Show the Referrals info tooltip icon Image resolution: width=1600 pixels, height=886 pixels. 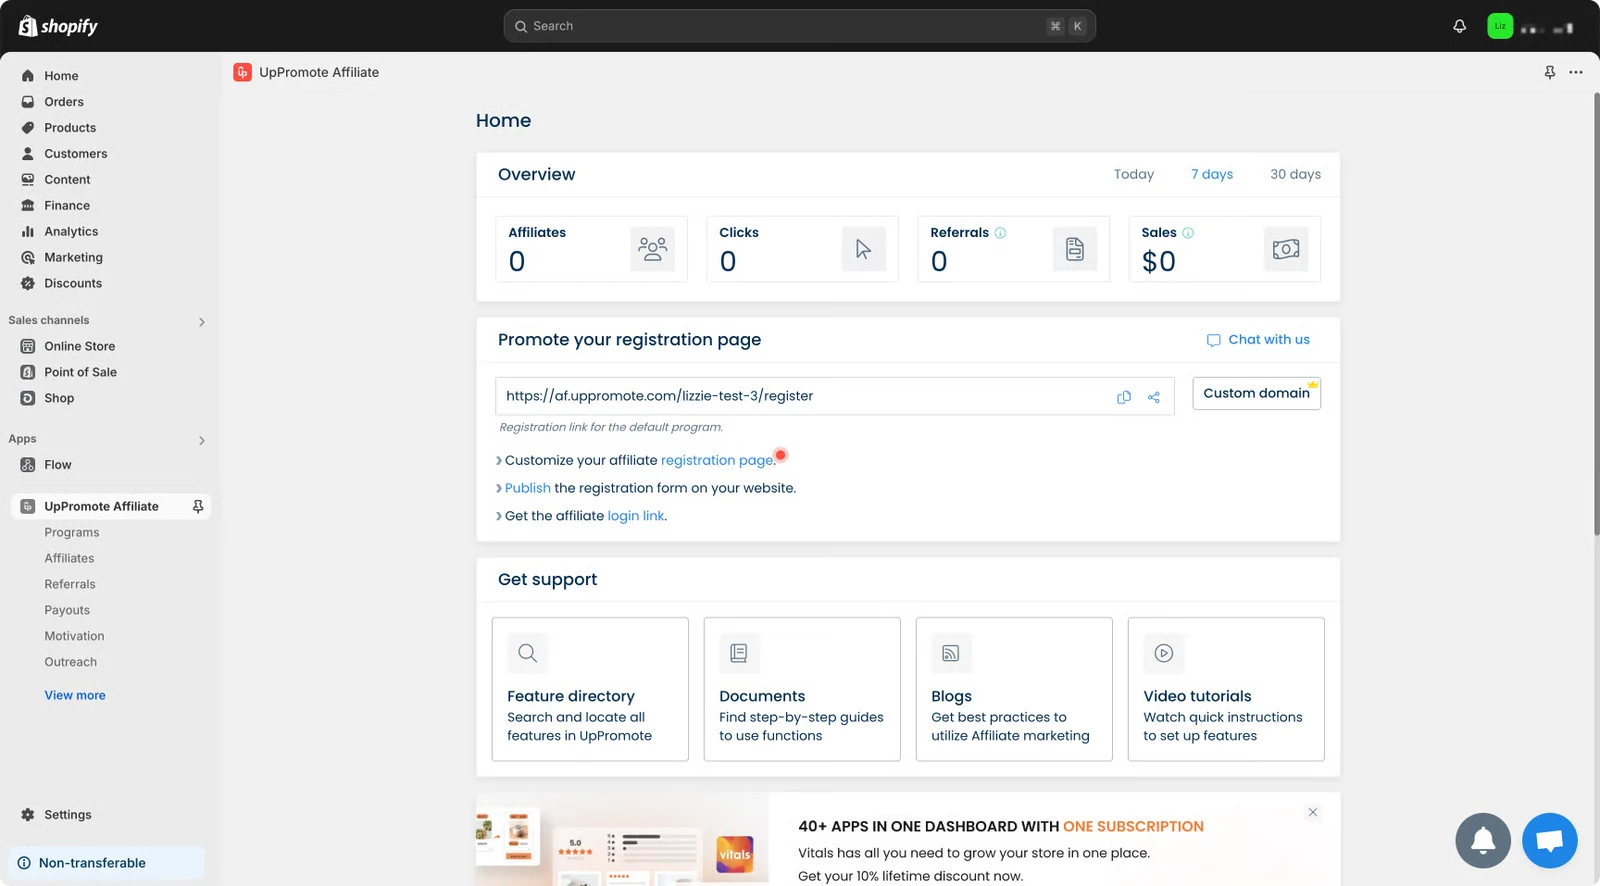(x=1000, y=233)
